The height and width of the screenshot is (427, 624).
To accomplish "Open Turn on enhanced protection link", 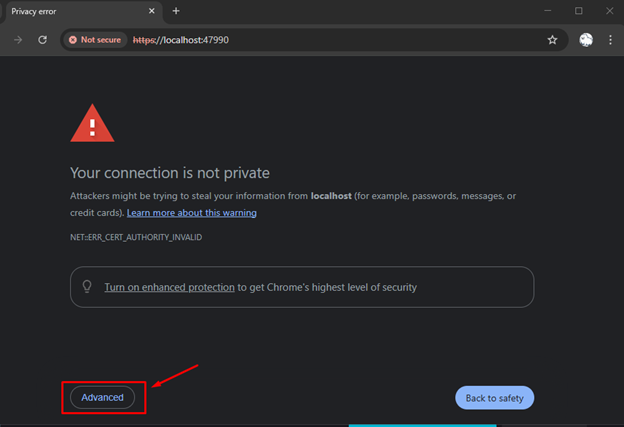I will click(170, 287).
